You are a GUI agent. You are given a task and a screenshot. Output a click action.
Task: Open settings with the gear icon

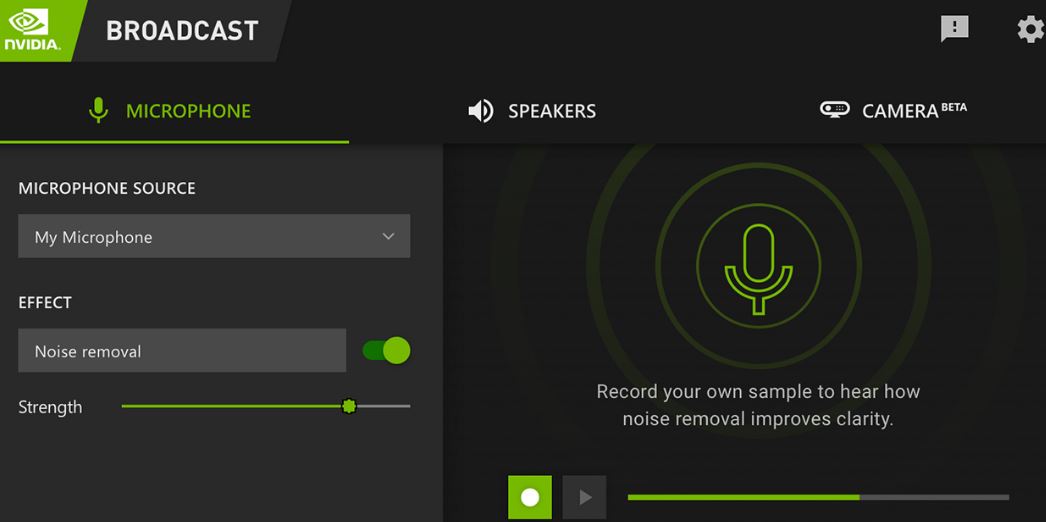click(x=1031, y=29)
